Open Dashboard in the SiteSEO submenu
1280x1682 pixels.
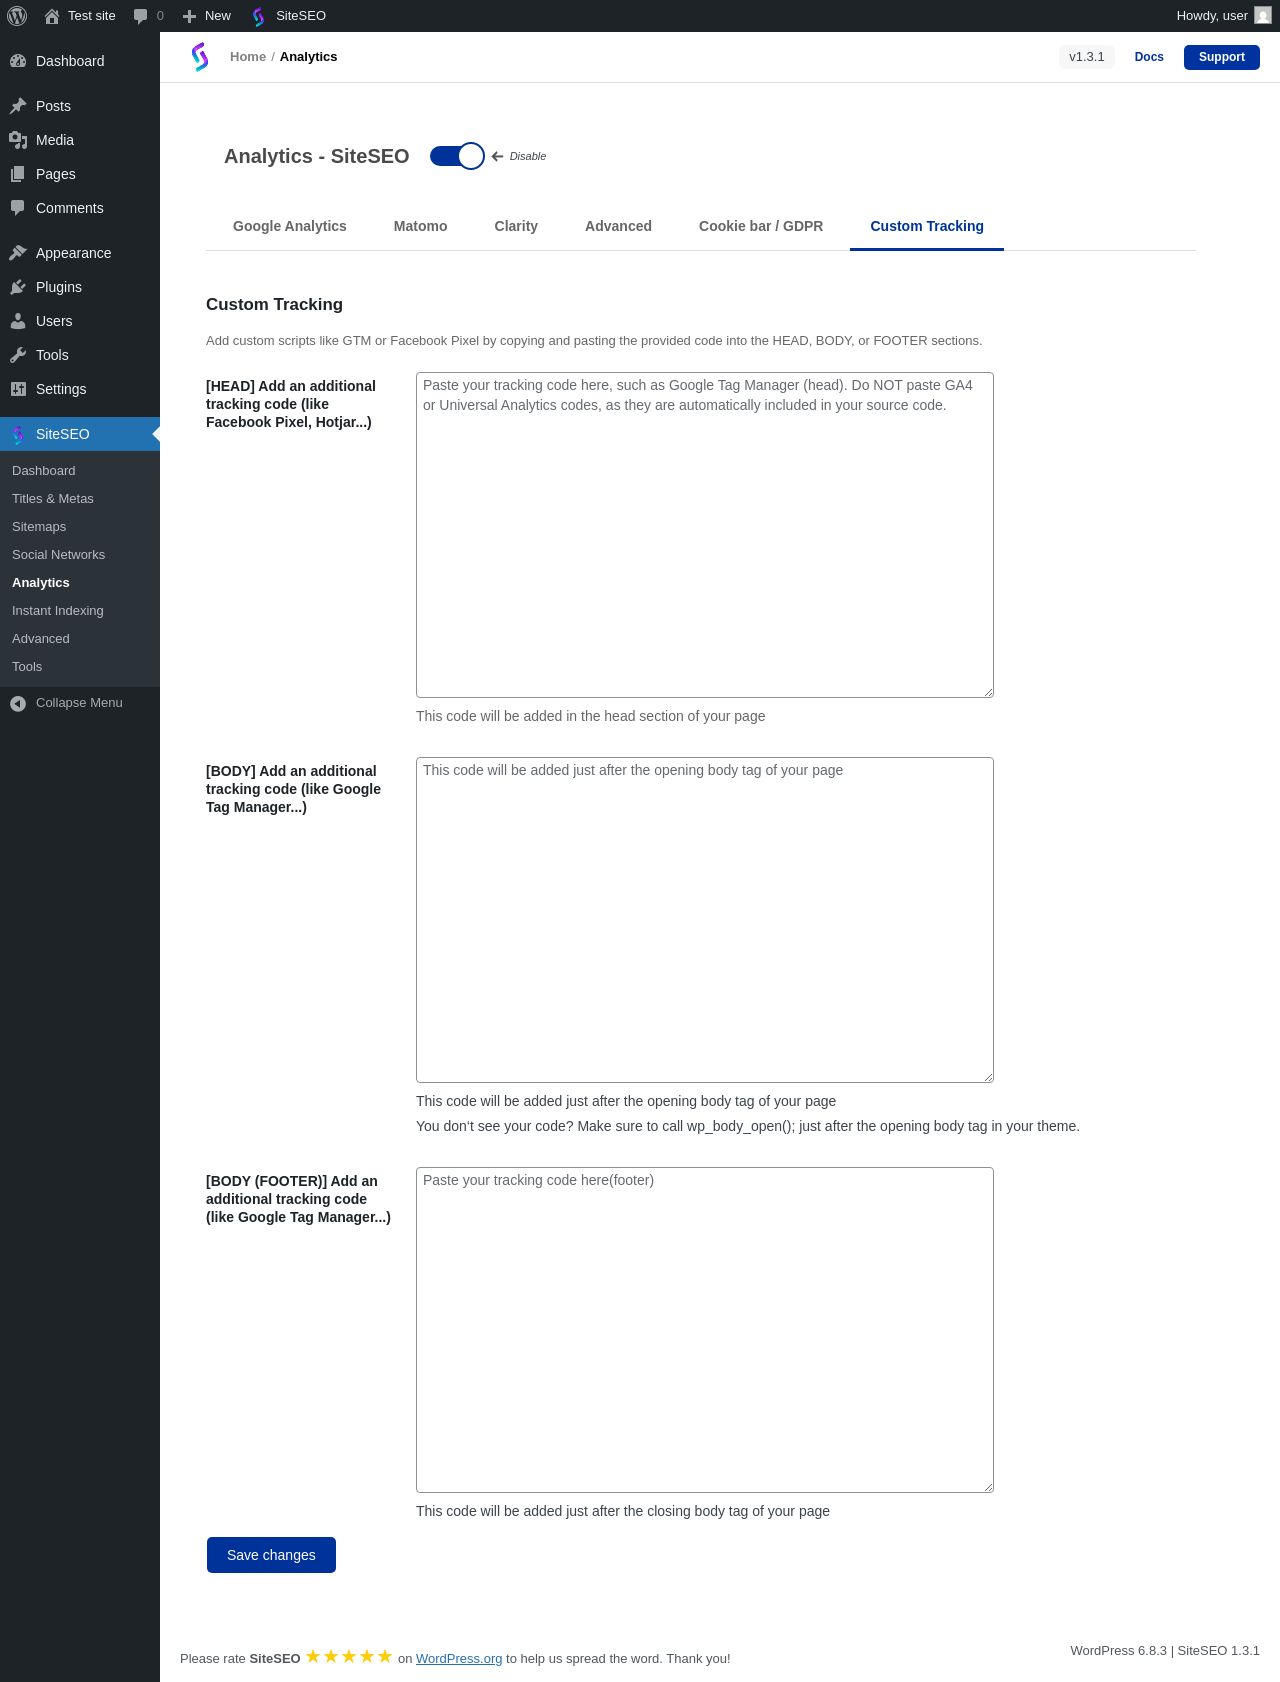[44, 471]
